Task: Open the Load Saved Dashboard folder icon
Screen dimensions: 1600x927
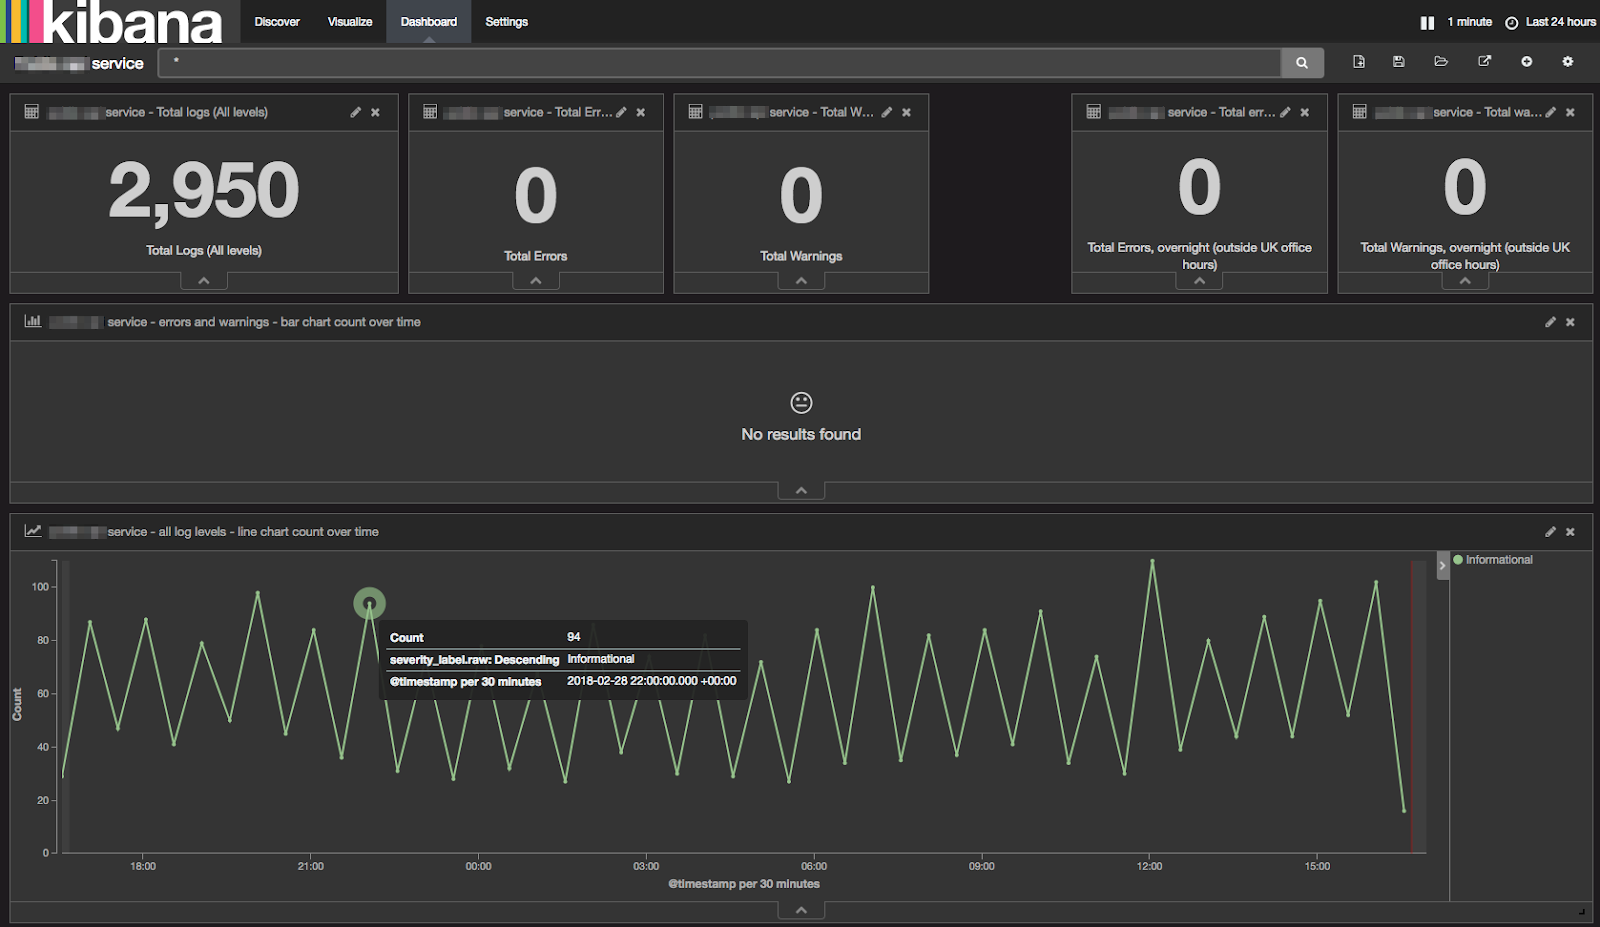Action: click(1441, 62)
